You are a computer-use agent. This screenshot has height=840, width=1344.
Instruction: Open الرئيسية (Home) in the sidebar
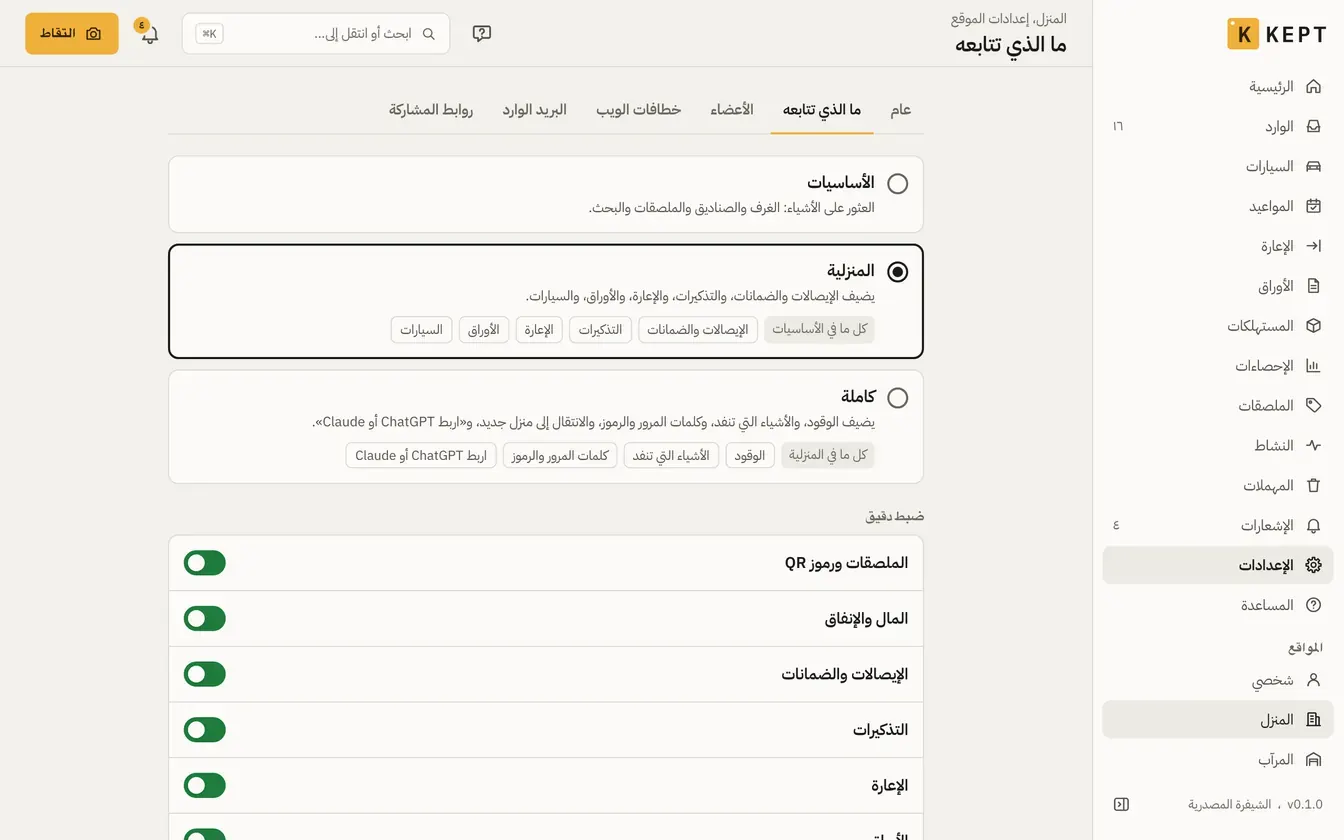tap(1218, 87)
